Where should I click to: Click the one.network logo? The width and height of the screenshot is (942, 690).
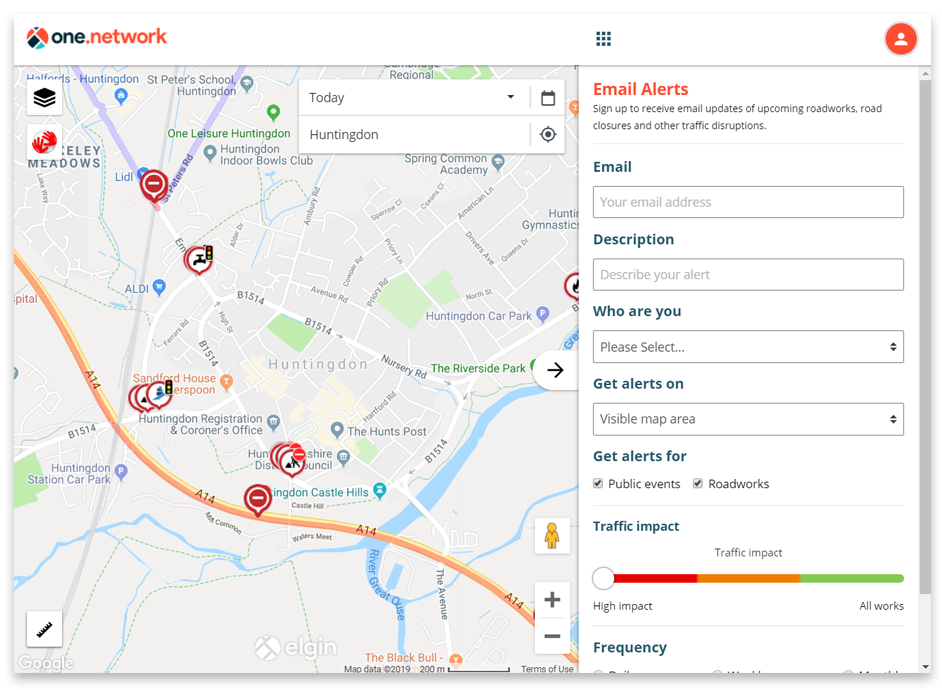point(97,38)
